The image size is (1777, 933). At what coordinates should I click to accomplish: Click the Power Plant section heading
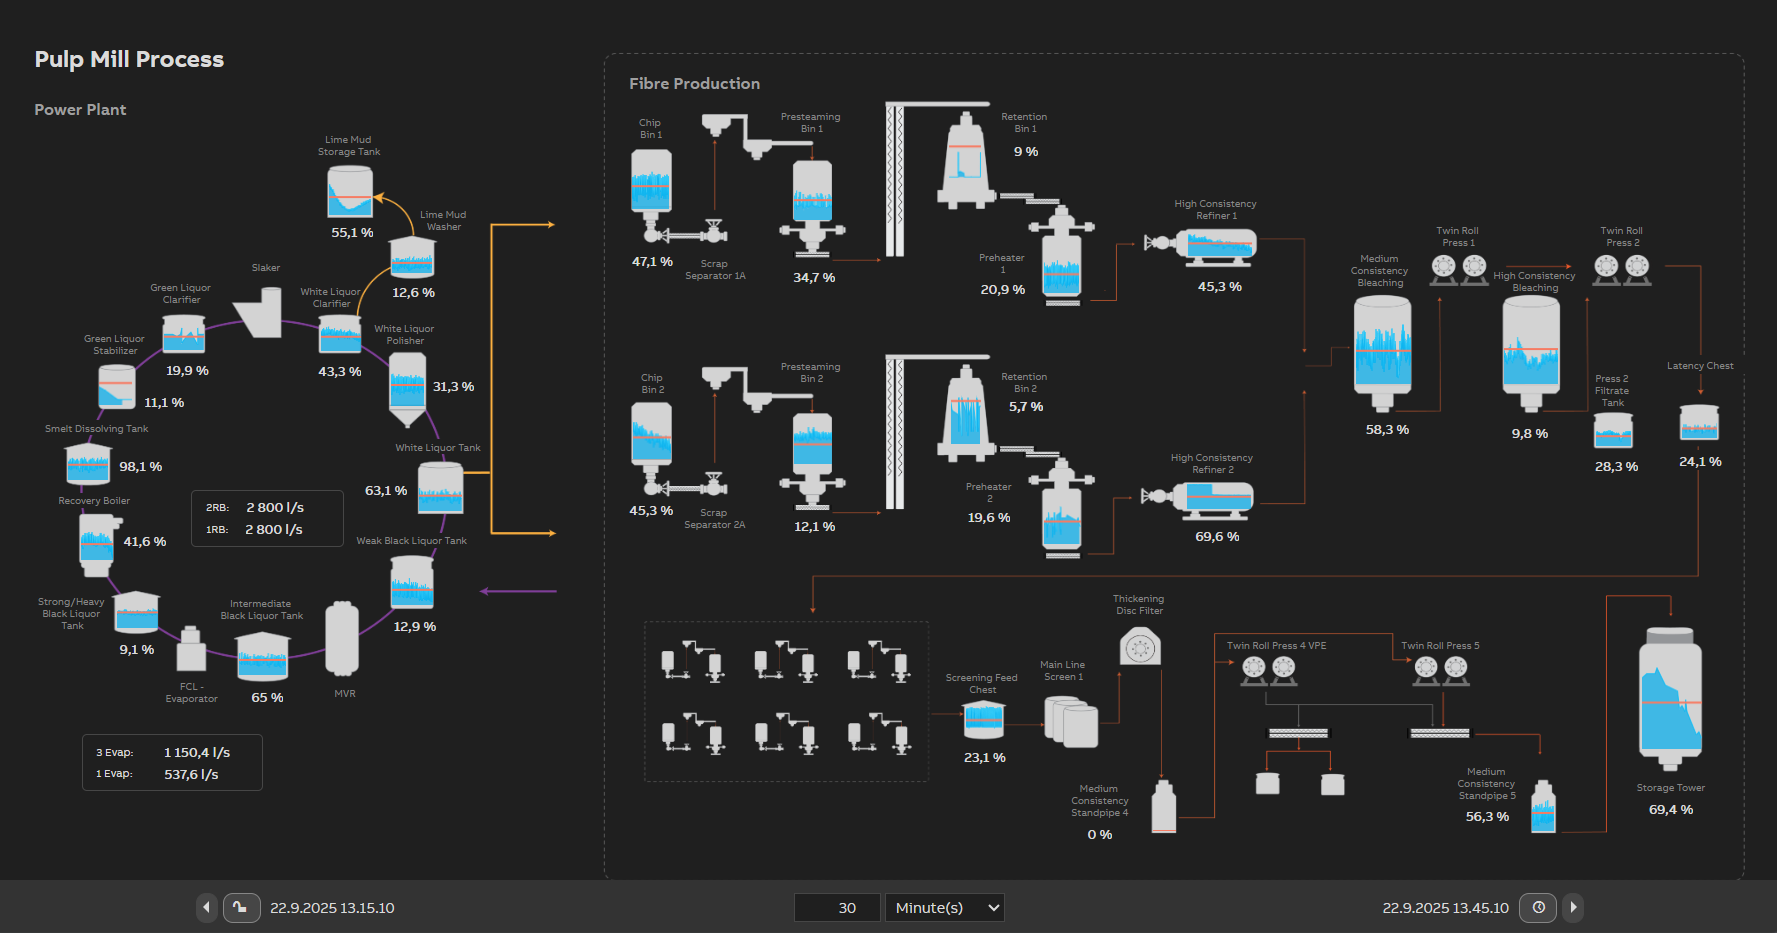coord(80,110)
